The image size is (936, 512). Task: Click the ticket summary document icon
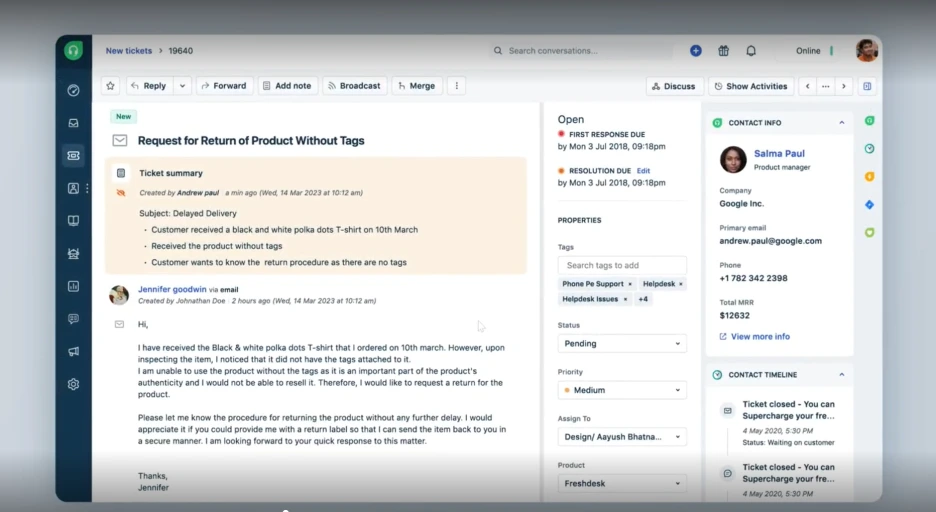click(x=121, y=173)
